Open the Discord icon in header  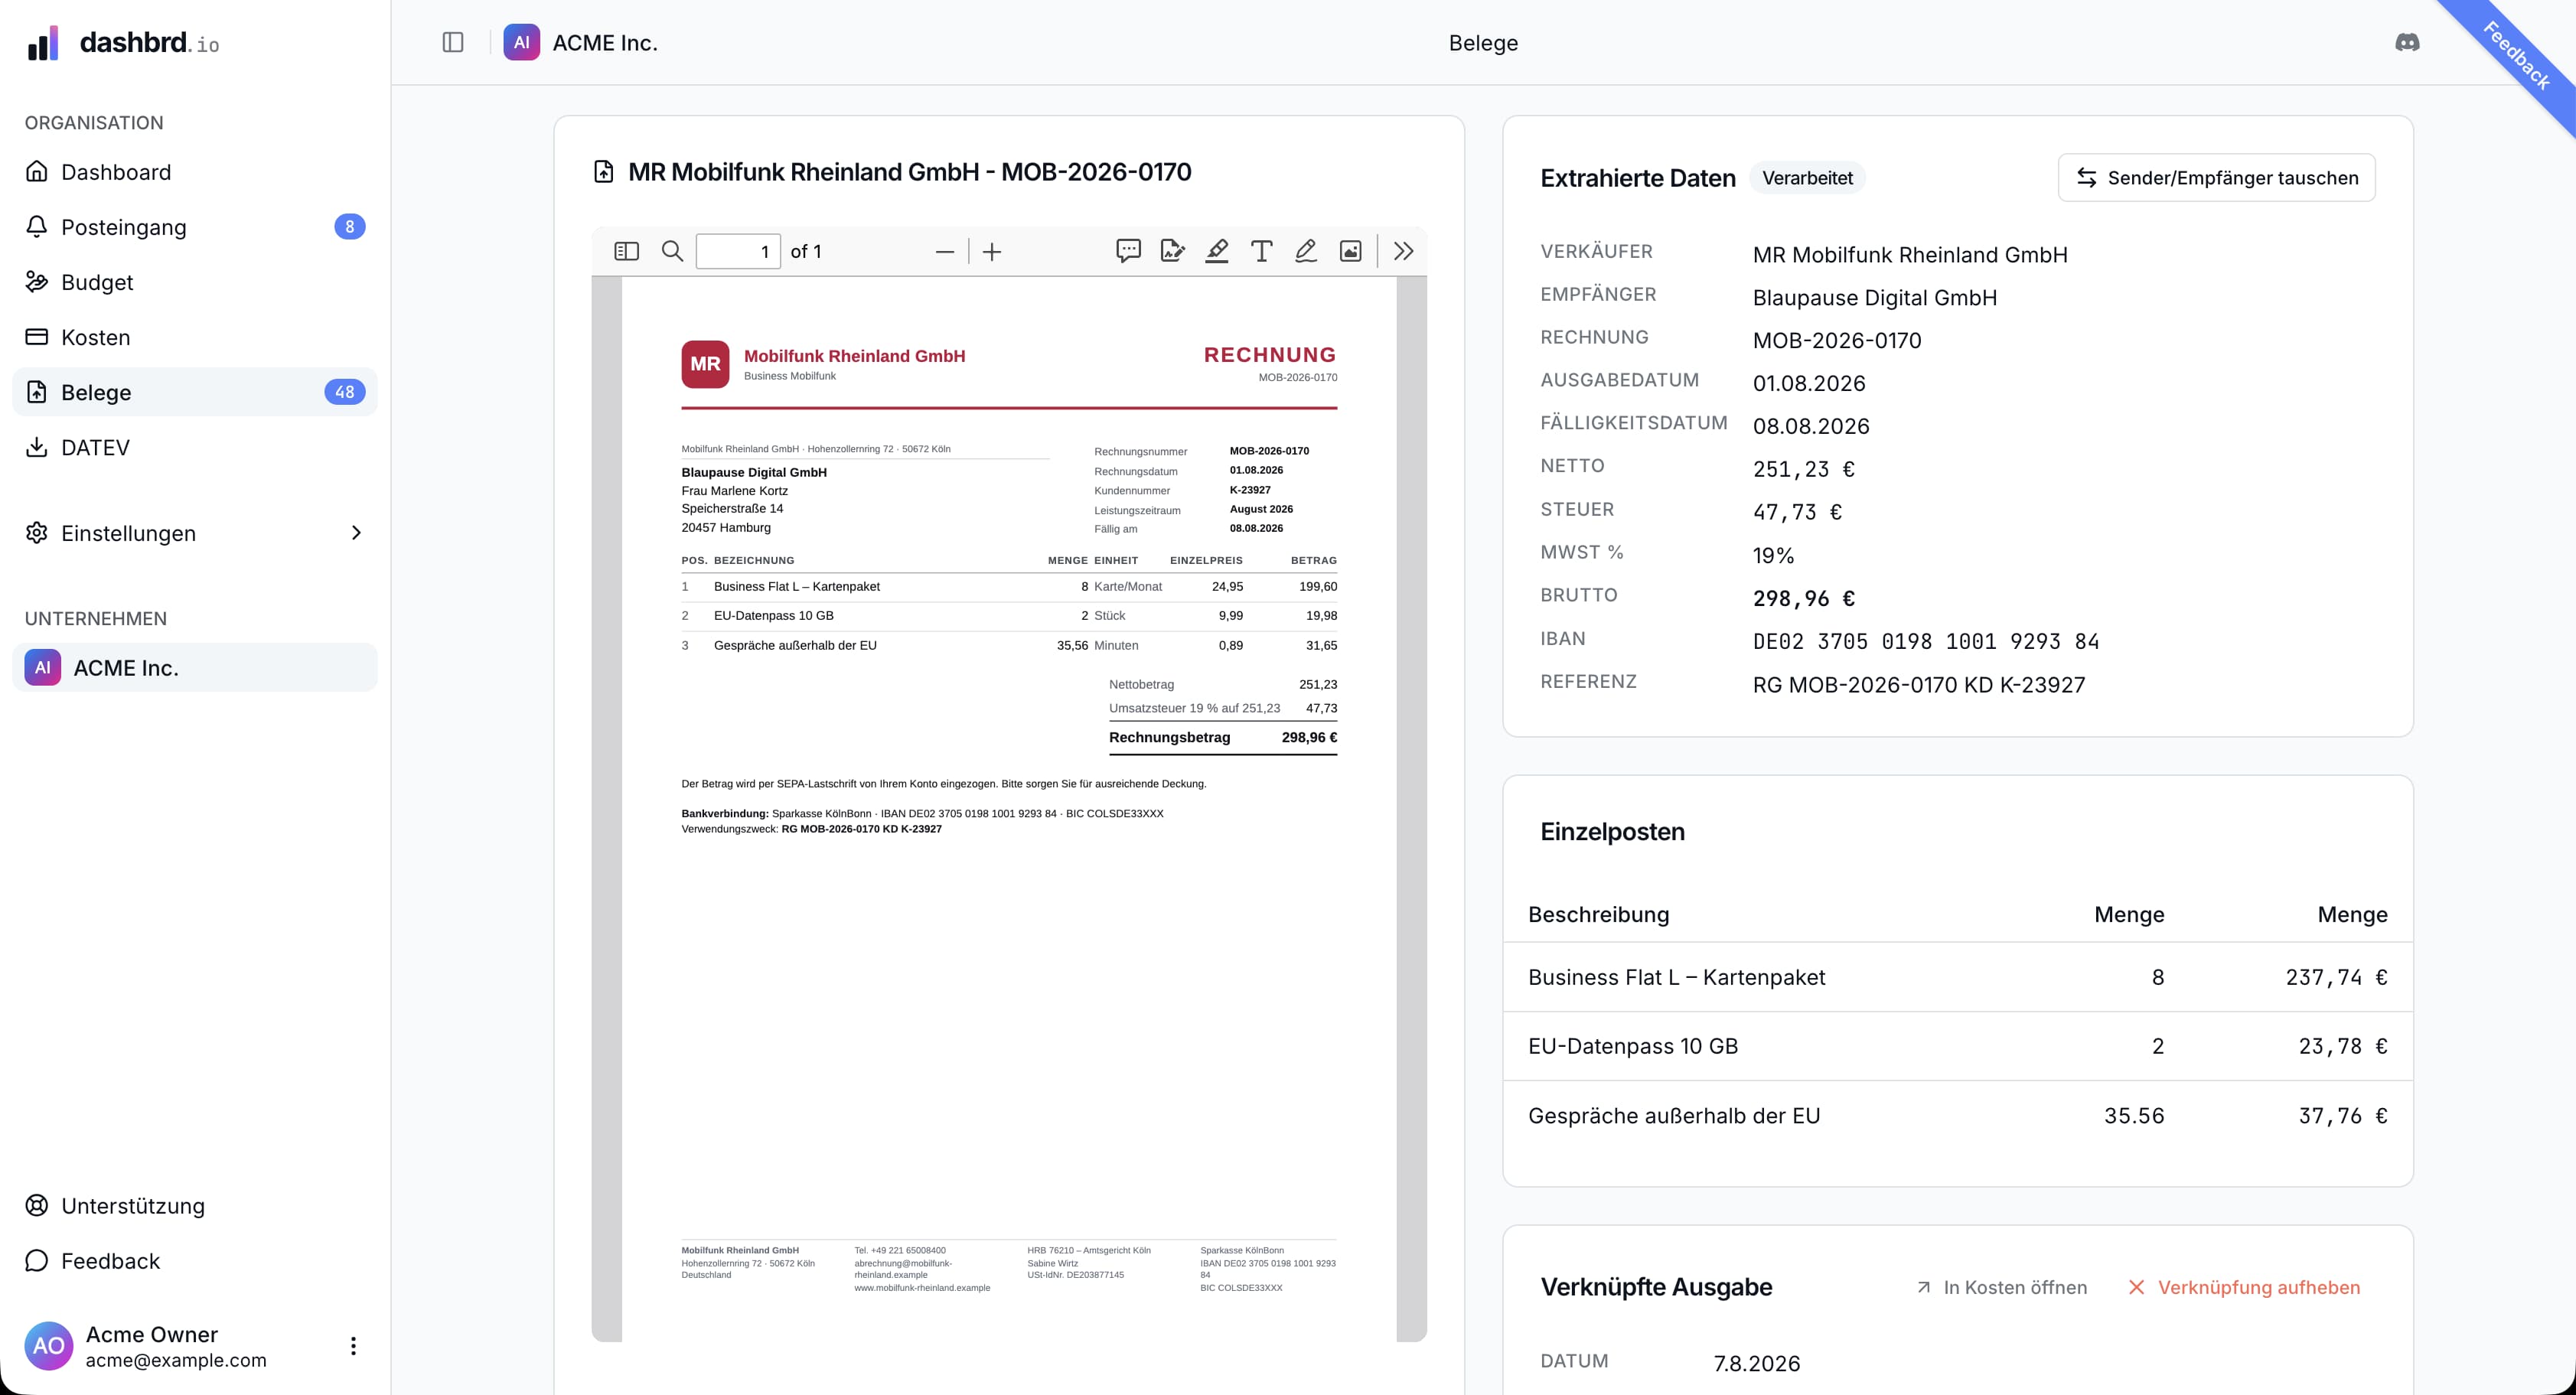[2408, 42]
